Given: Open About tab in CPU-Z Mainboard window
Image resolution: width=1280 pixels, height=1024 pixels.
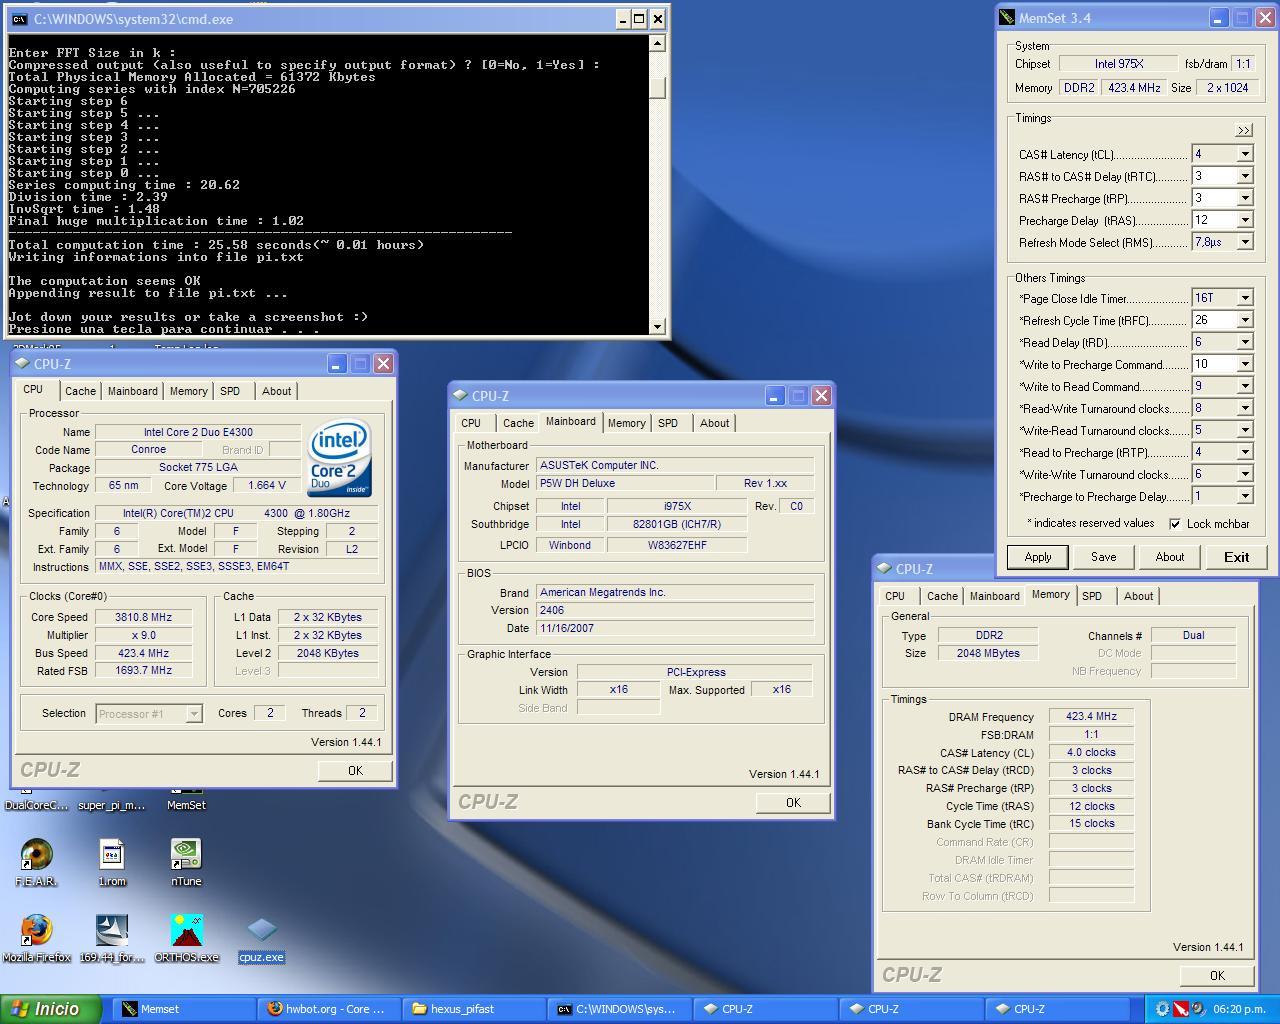Looking at the screenshot, I should click(714, 423).
